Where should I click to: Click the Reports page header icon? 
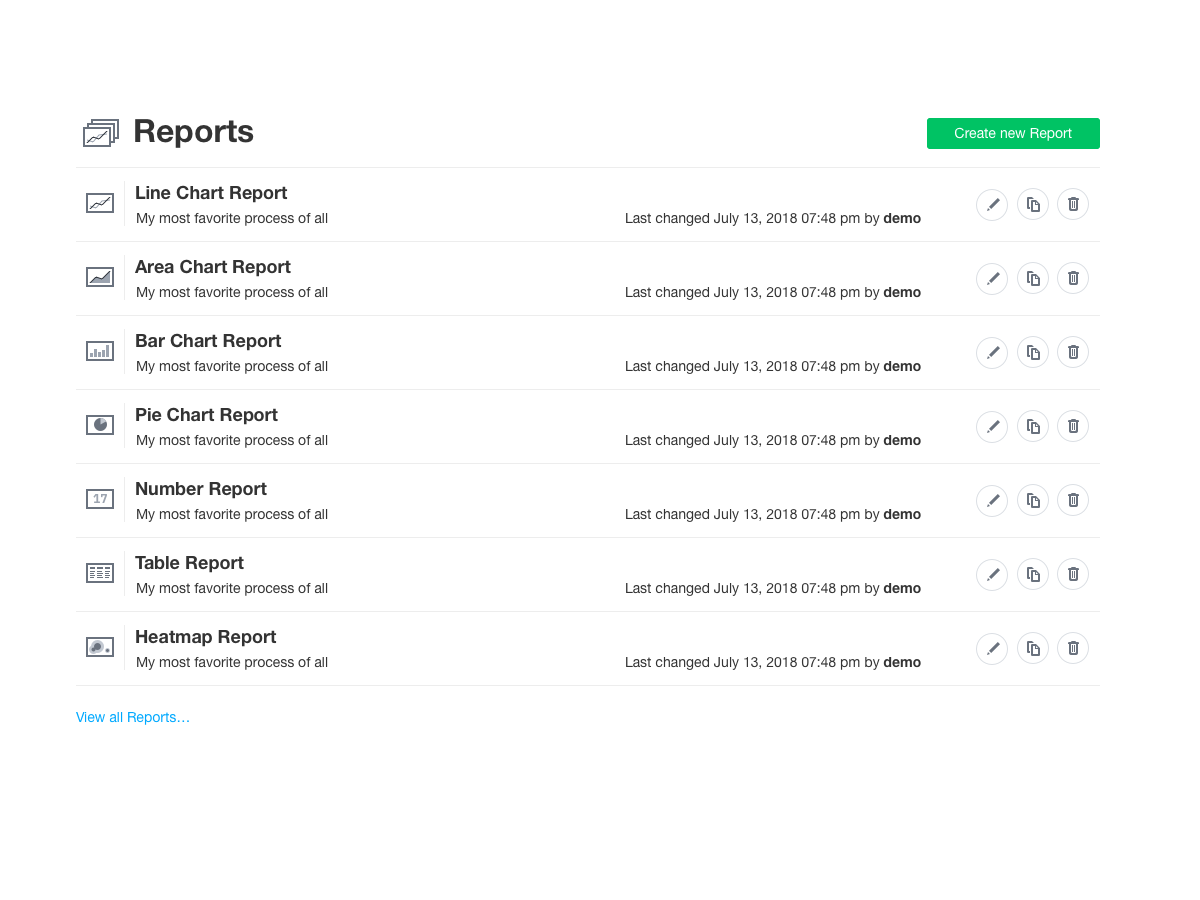[x=100, y=132]
